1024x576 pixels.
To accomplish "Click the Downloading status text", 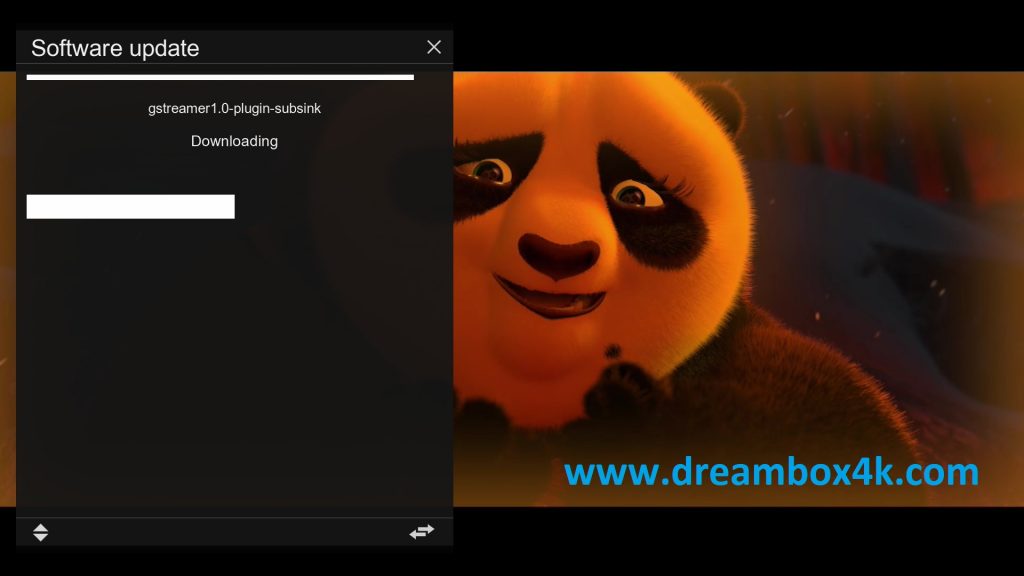I will 234,141.
